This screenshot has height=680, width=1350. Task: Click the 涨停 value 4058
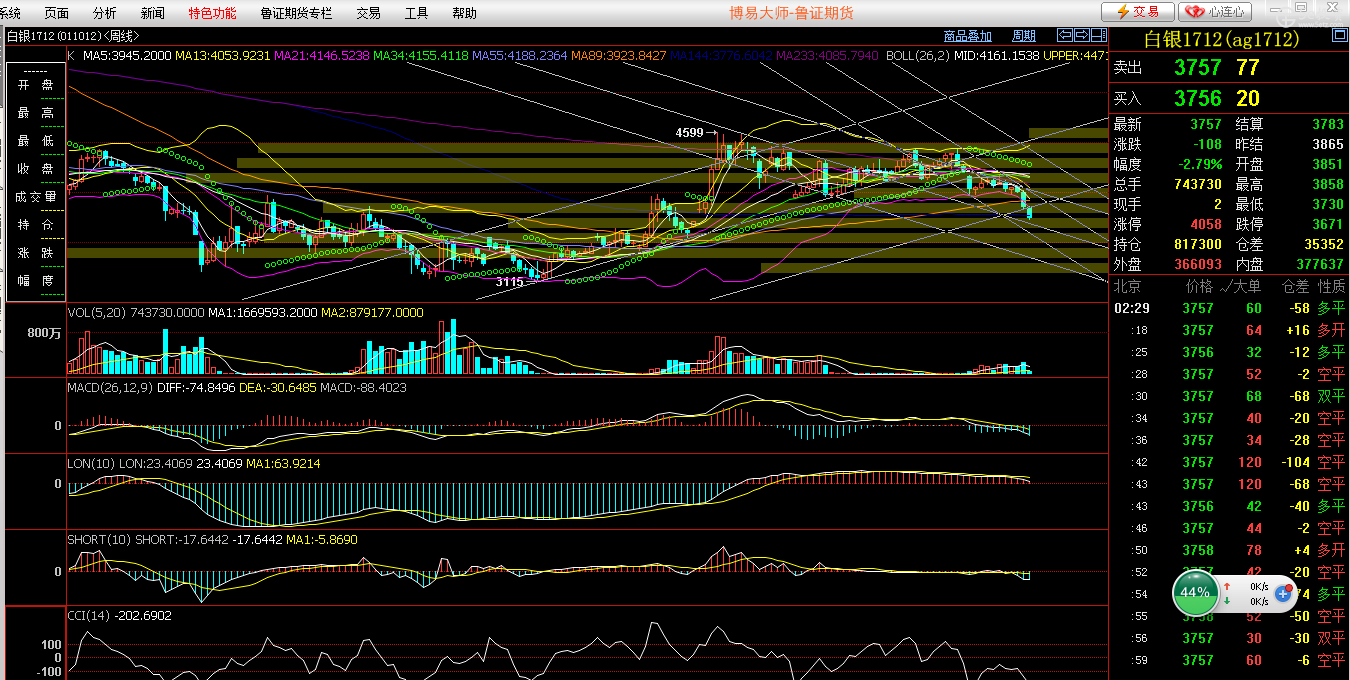coord(1206,224)
